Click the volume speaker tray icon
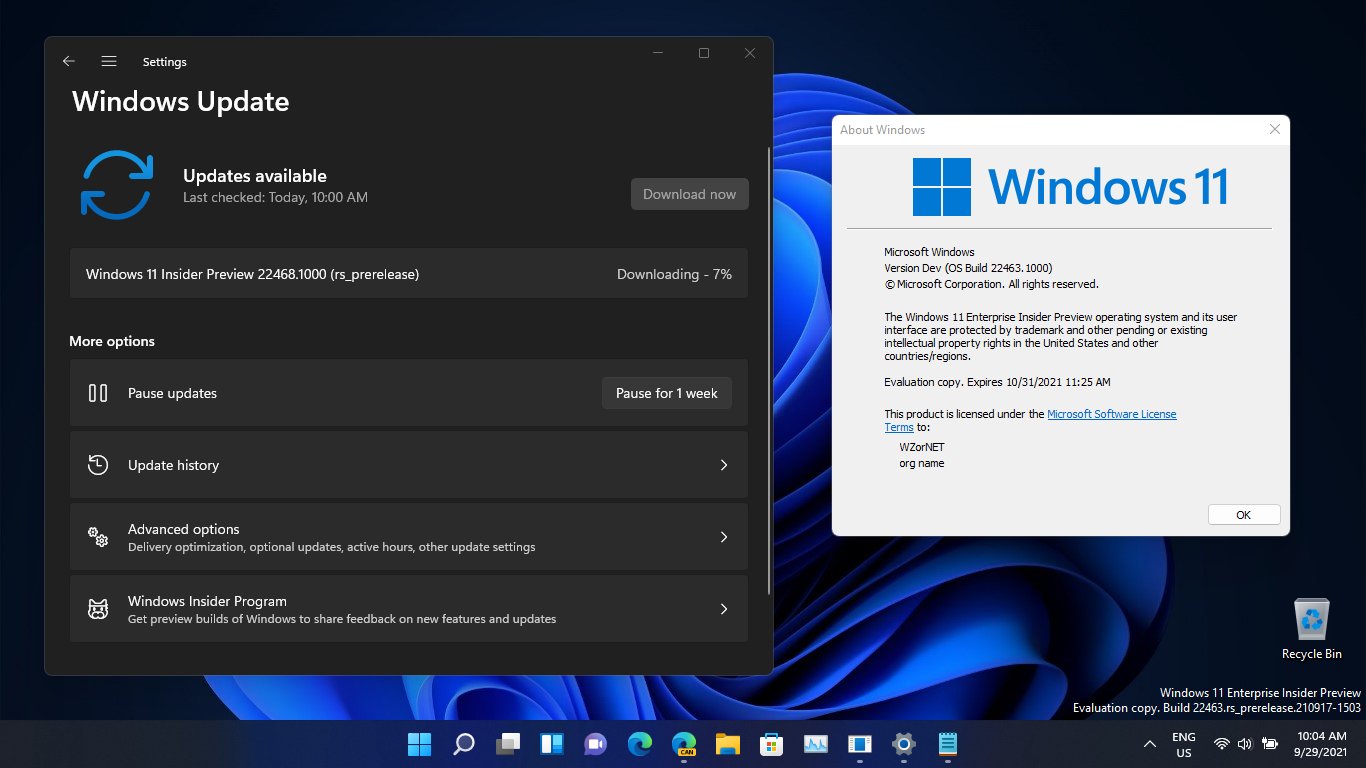The image size is (1366, 768). point(1245,744)
